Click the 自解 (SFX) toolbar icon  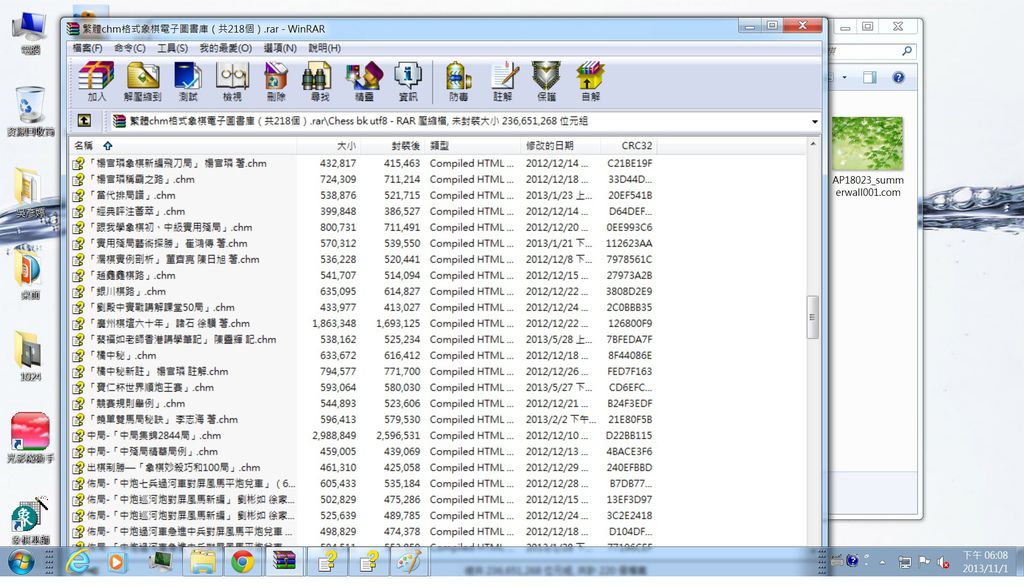point(590,81)
